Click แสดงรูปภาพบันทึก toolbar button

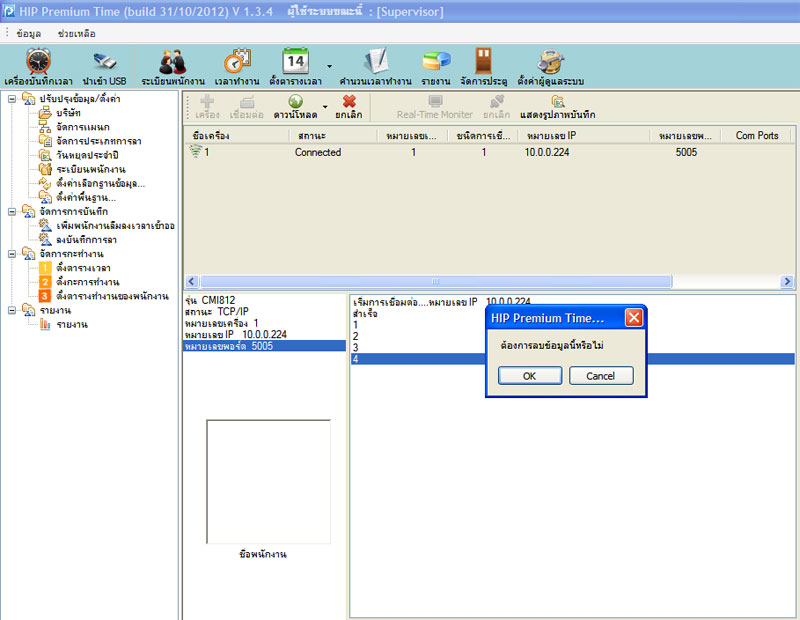(558, 108)
